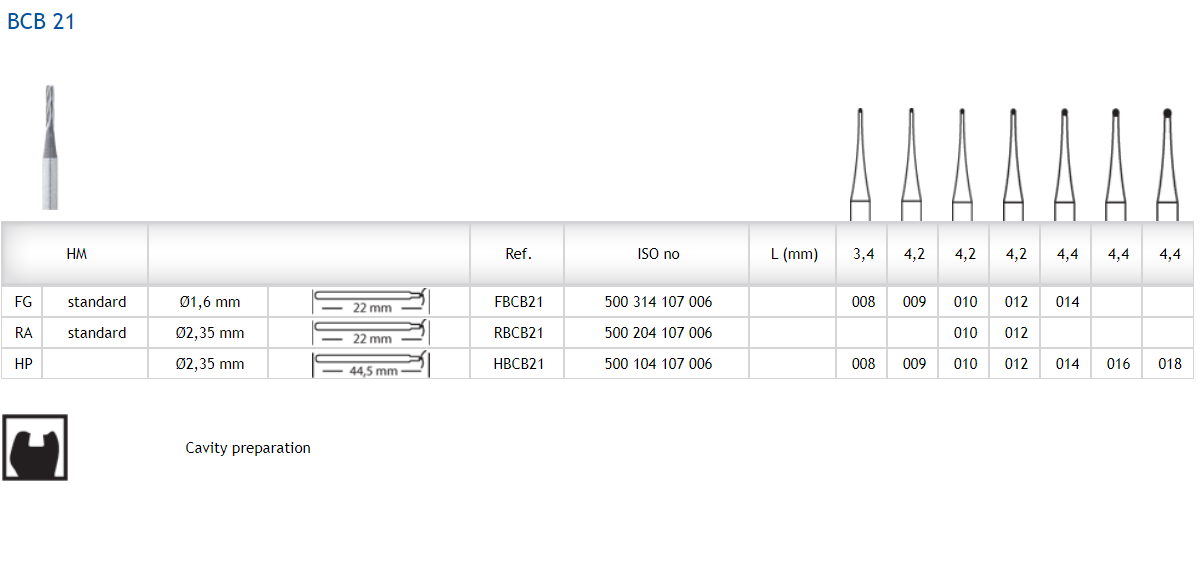Click ISO number 500 314 107 006

(x=658, y=301)
